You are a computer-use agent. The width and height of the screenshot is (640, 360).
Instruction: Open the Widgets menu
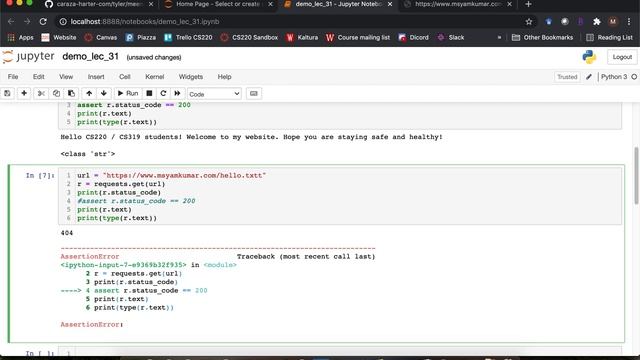tap(191, 77)
